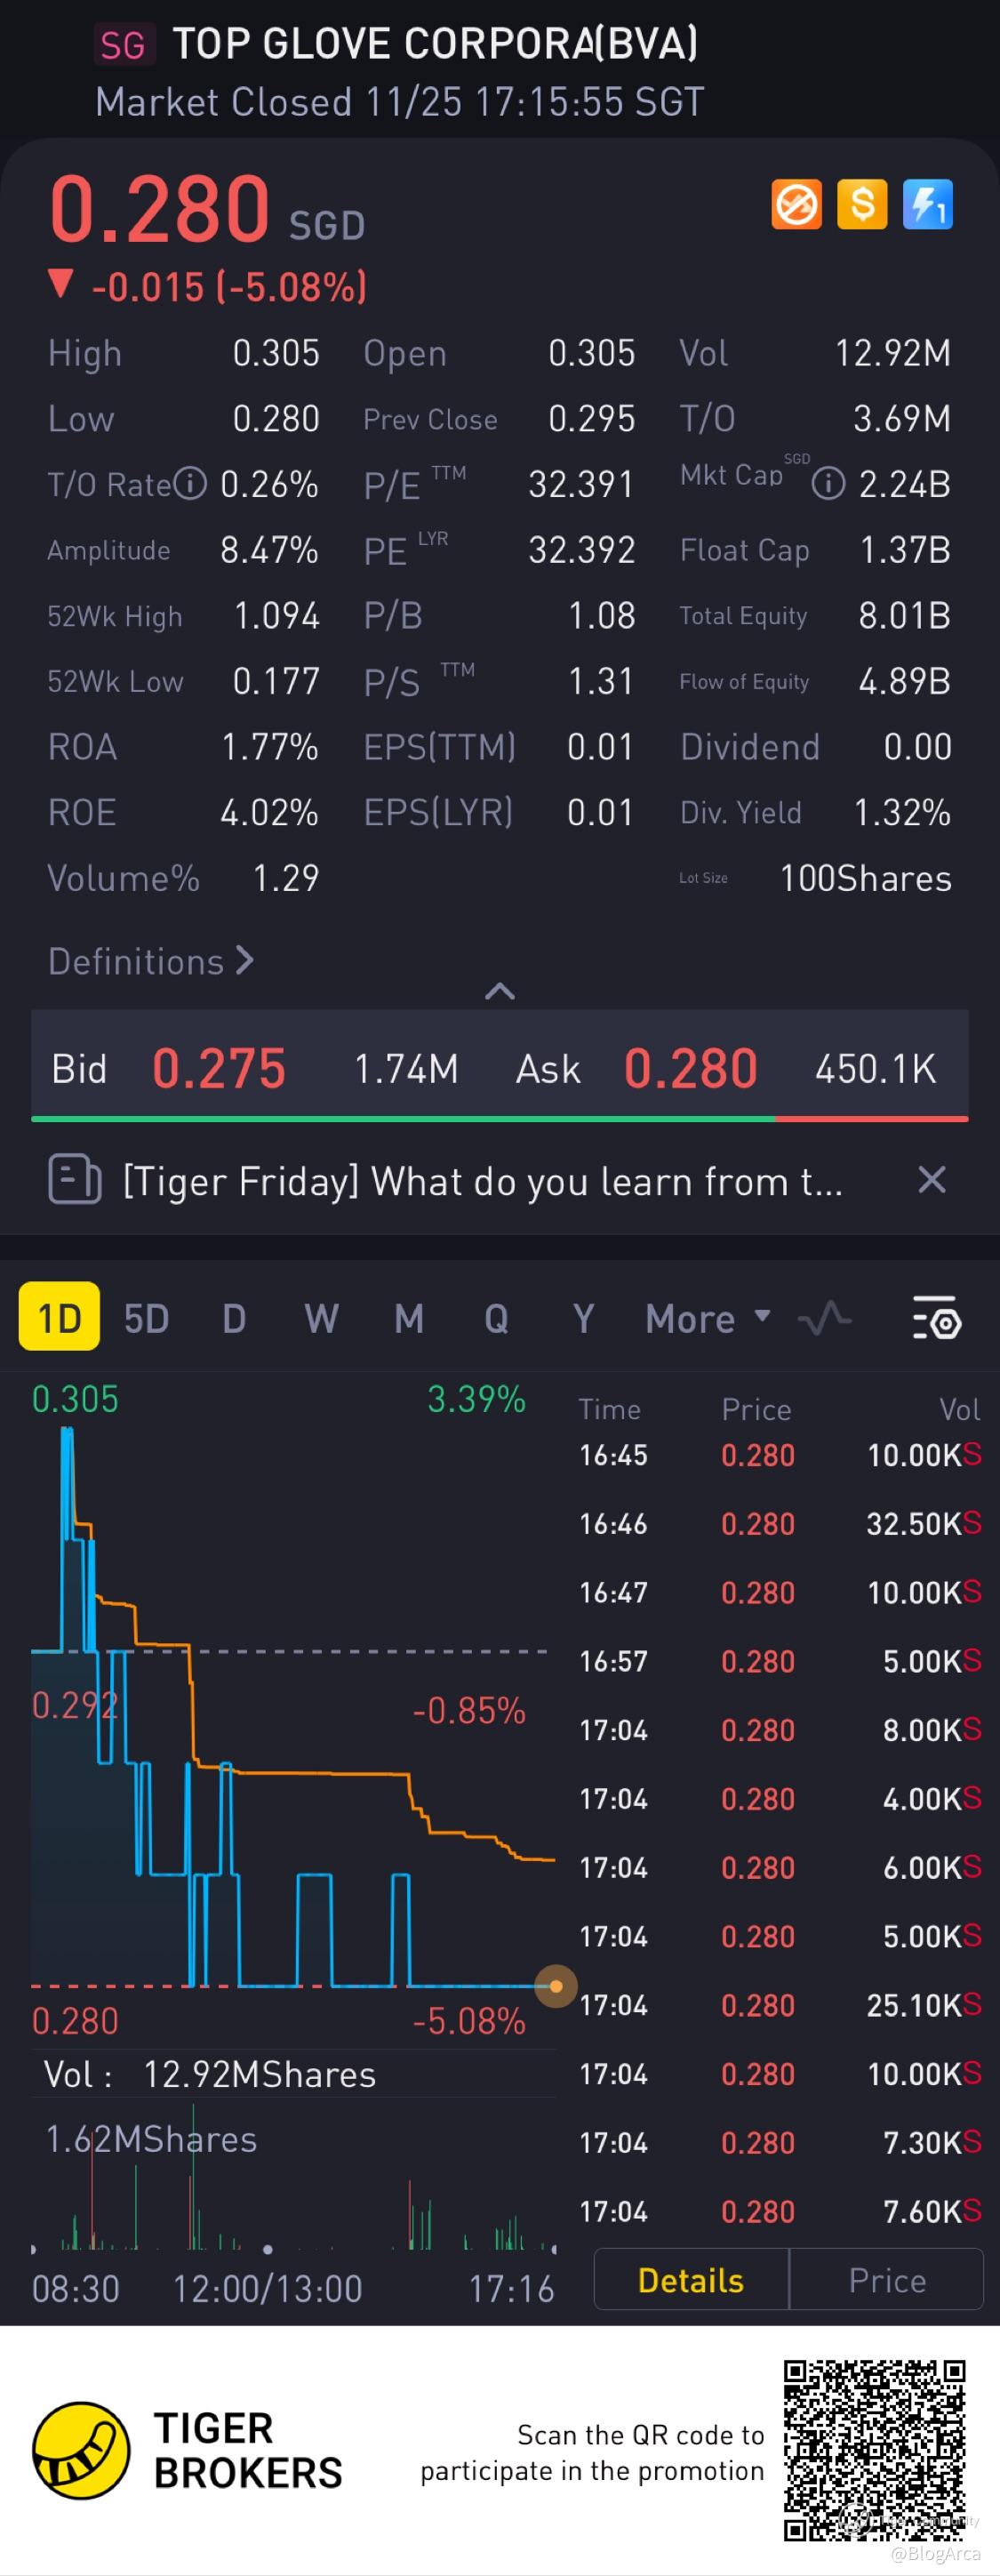This screenshot has height=2576, width=1000.
Task: Tap the yellow dollar sign icon
Action: click(x=862, y=205)
